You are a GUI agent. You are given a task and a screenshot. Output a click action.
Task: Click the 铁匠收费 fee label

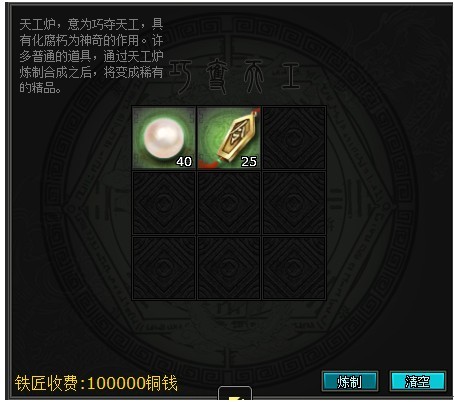(x=47, y=383)
